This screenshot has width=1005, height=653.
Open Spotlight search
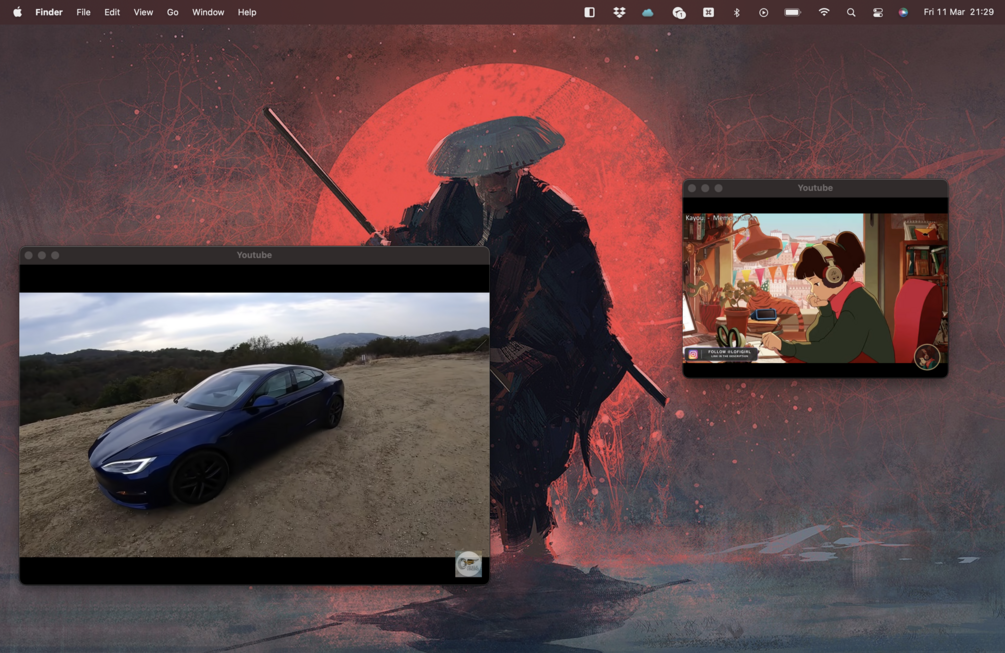point(851,12)
